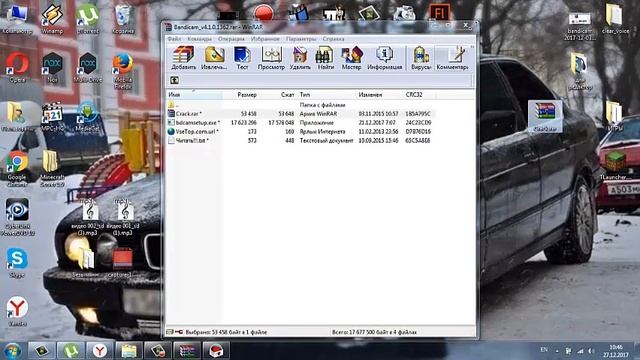
Task: Show archive Информация (Info)
Action: [384, 58]
